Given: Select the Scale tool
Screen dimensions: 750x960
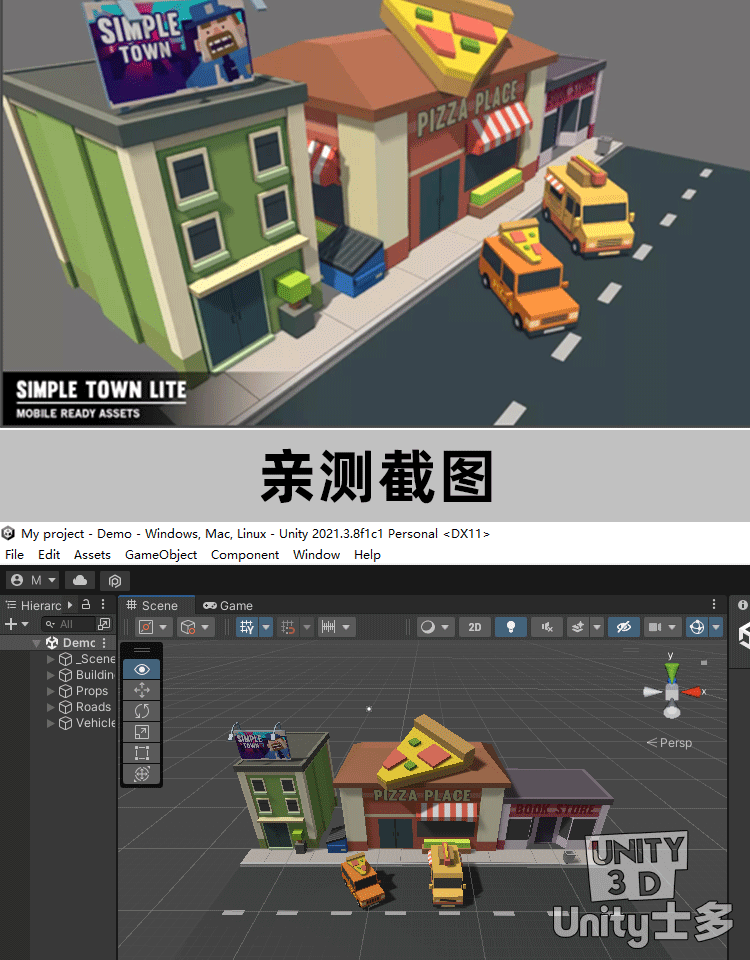Looking at the screenshot, I should click(x=141, y=732).
